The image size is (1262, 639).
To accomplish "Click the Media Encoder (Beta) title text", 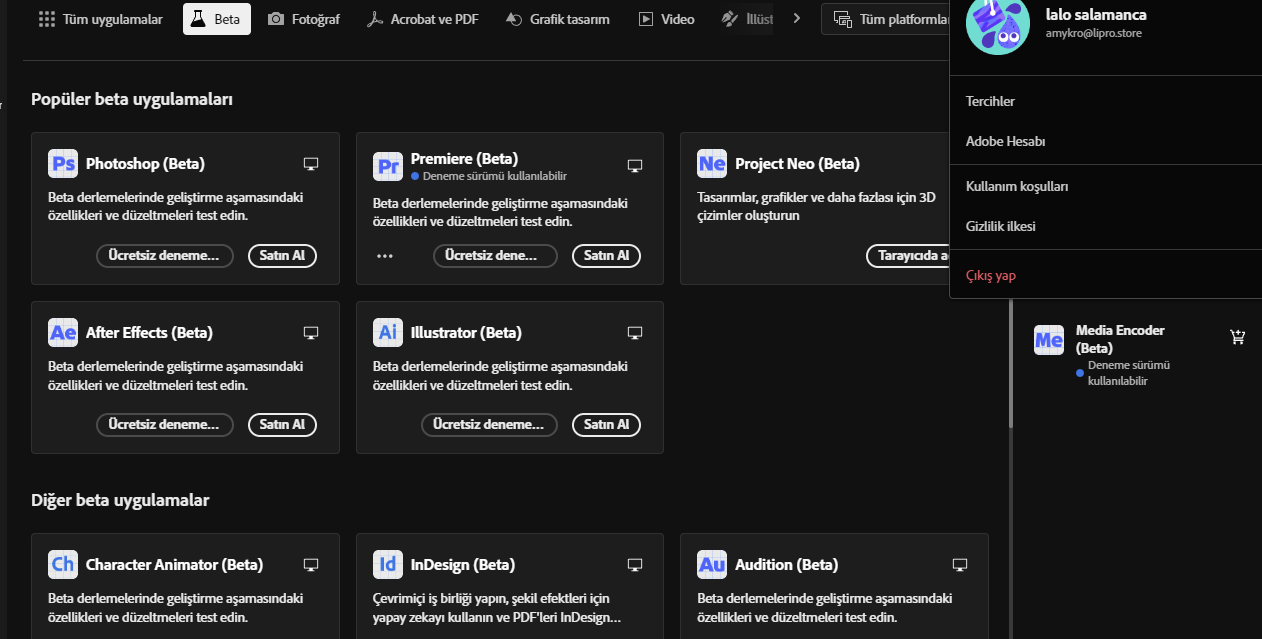I will (1120, 339).
